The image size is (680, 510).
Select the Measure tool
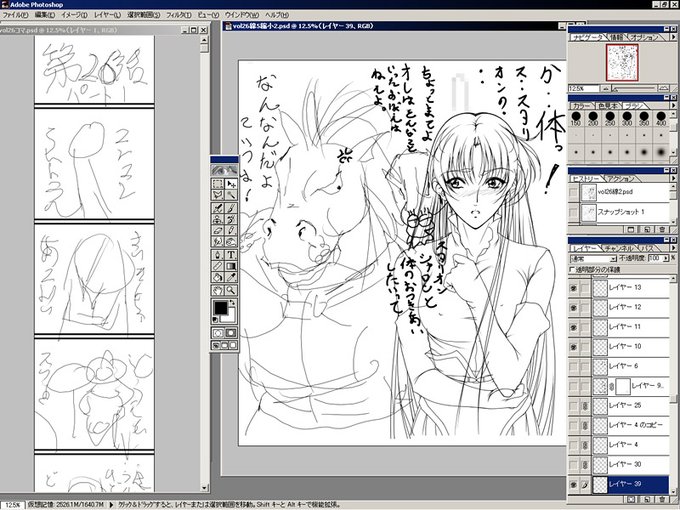tap(218, 266)
